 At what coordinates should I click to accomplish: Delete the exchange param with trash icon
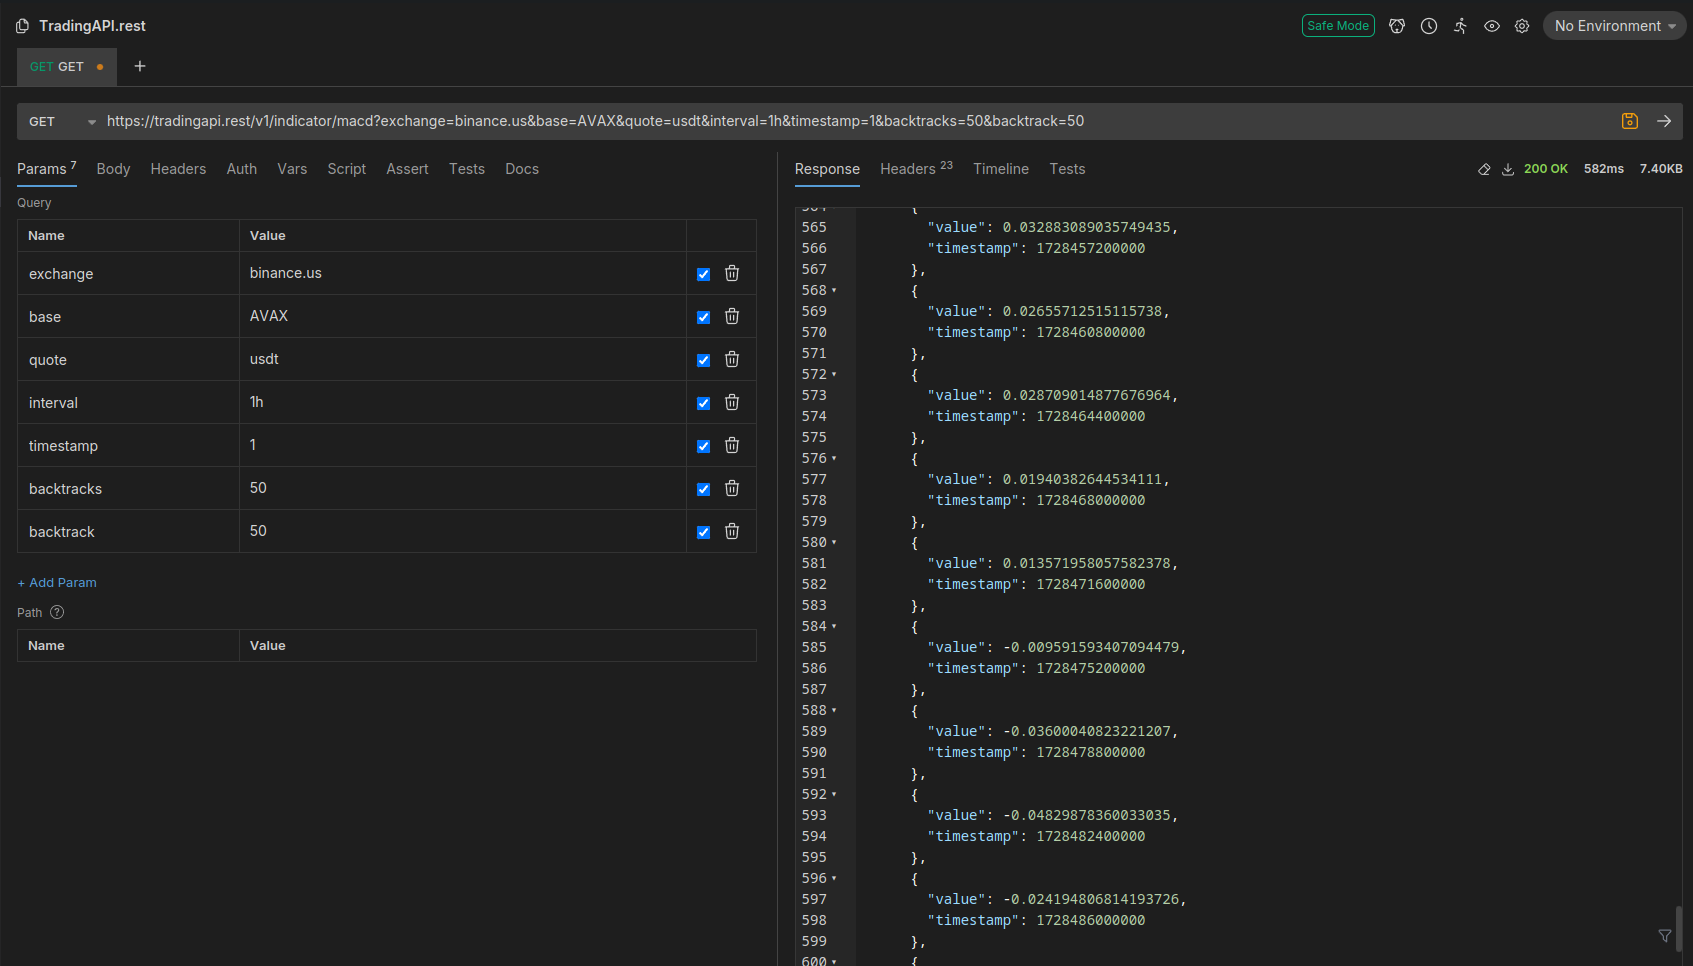(x=732, y=273)
